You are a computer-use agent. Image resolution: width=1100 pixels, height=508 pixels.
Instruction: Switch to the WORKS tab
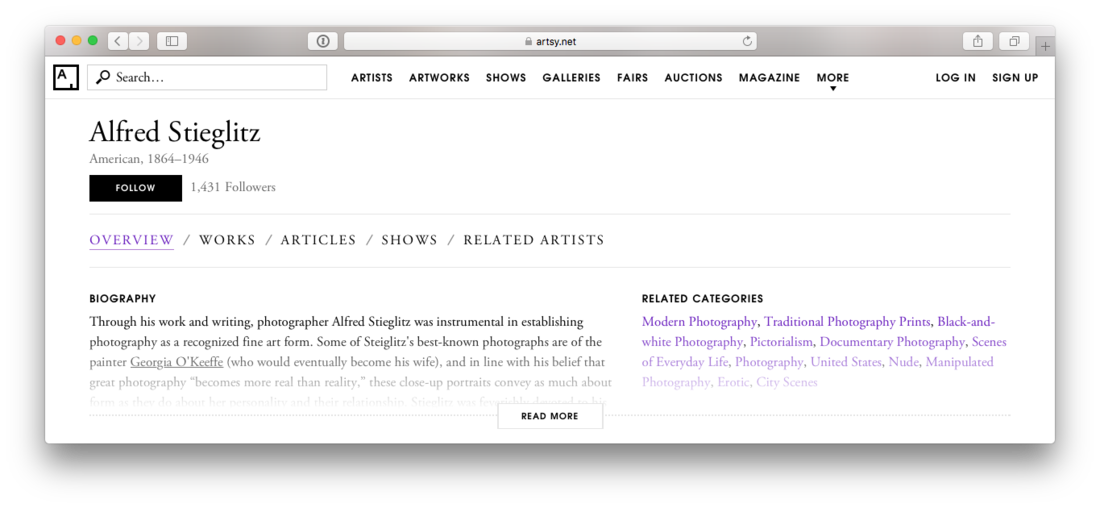point(227,240)
